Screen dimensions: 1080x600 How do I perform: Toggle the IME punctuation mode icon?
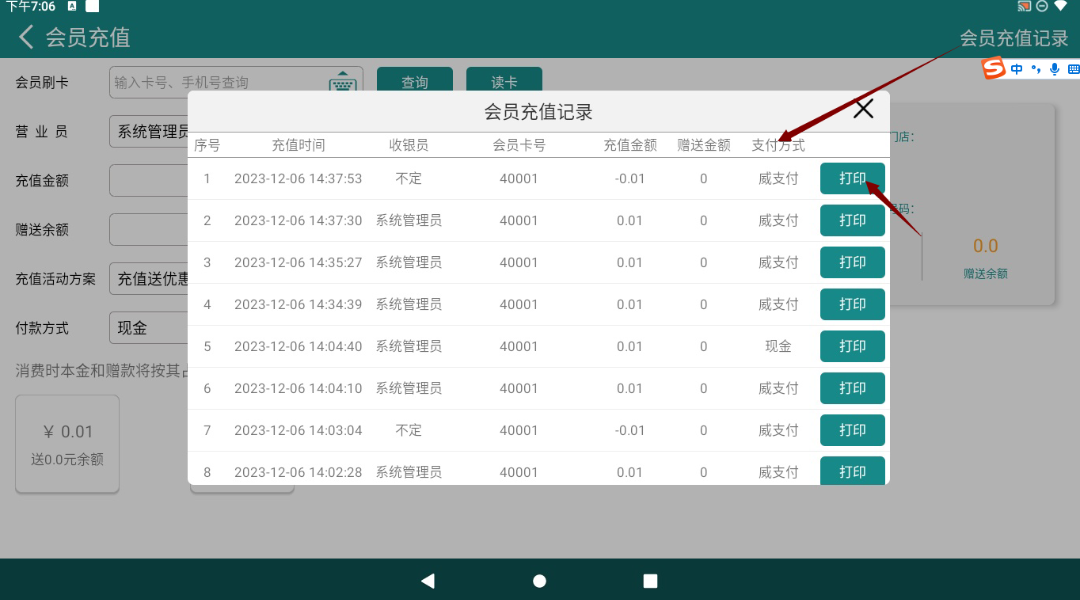pyautogui.click(x=1036, y=69)
